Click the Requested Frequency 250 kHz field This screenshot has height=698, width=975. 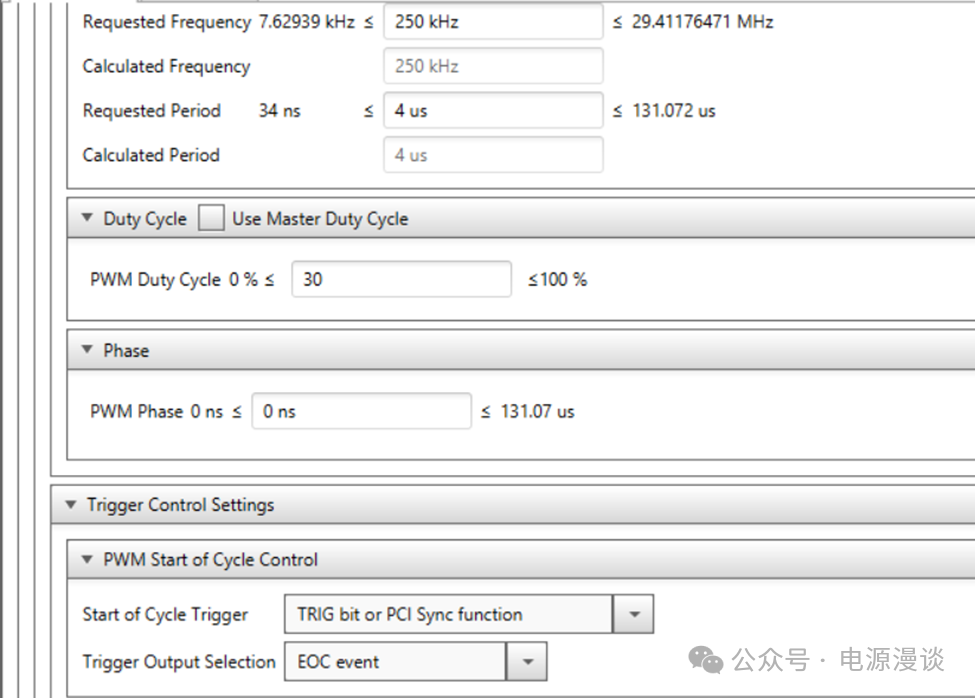pyautogui.click(x=493, y=22)
